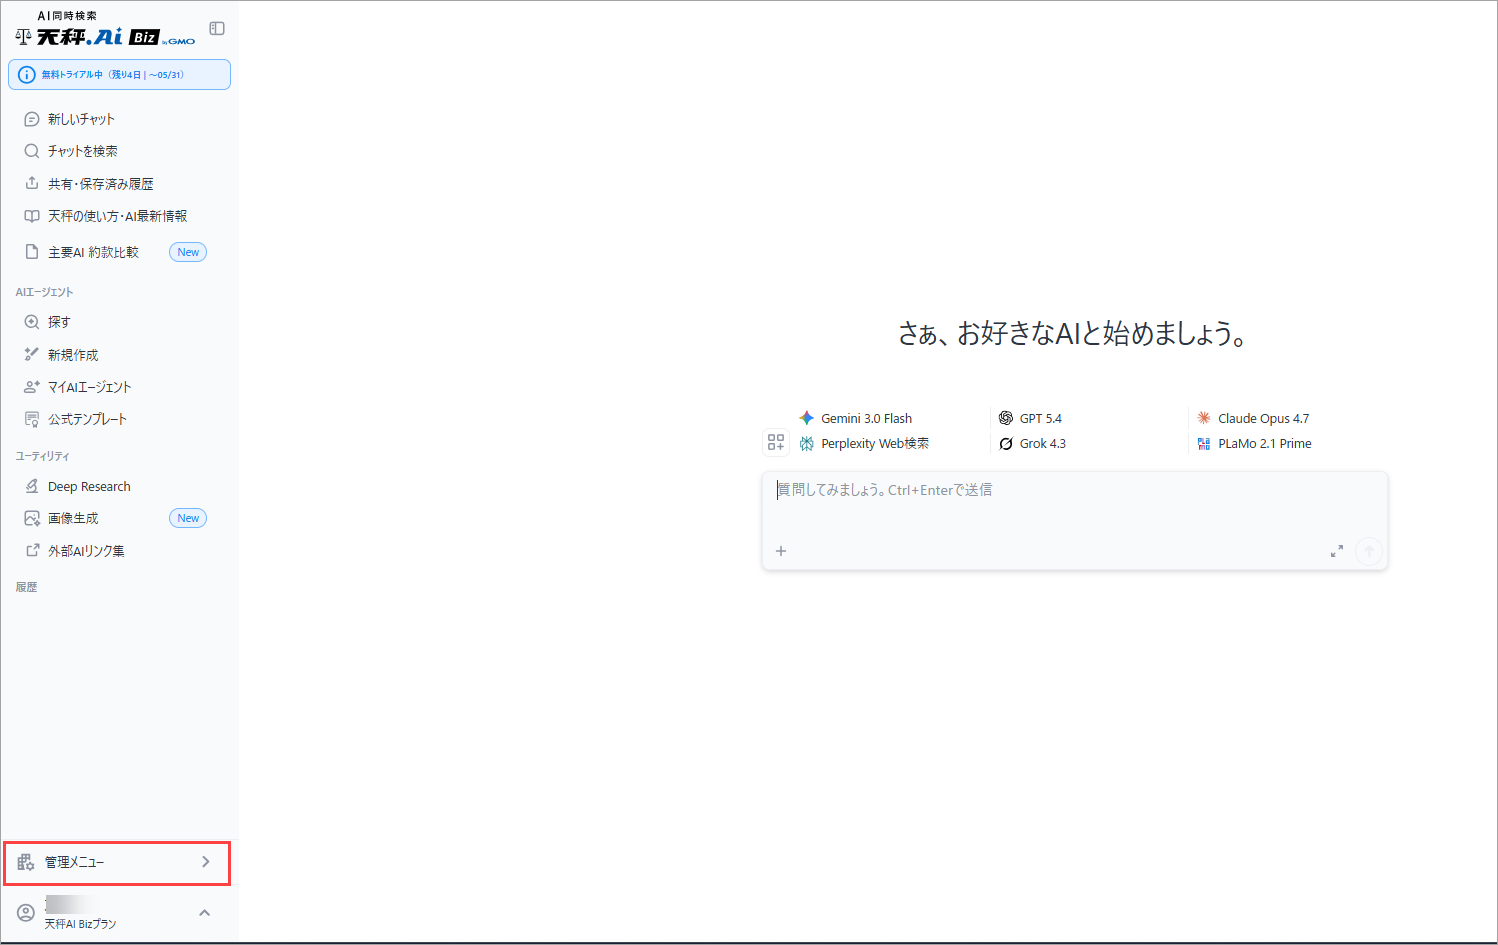Viewport: 1498px width, 945px height.
Task: Click the Claude starburst icon
Action: (x=1204, y=418)
